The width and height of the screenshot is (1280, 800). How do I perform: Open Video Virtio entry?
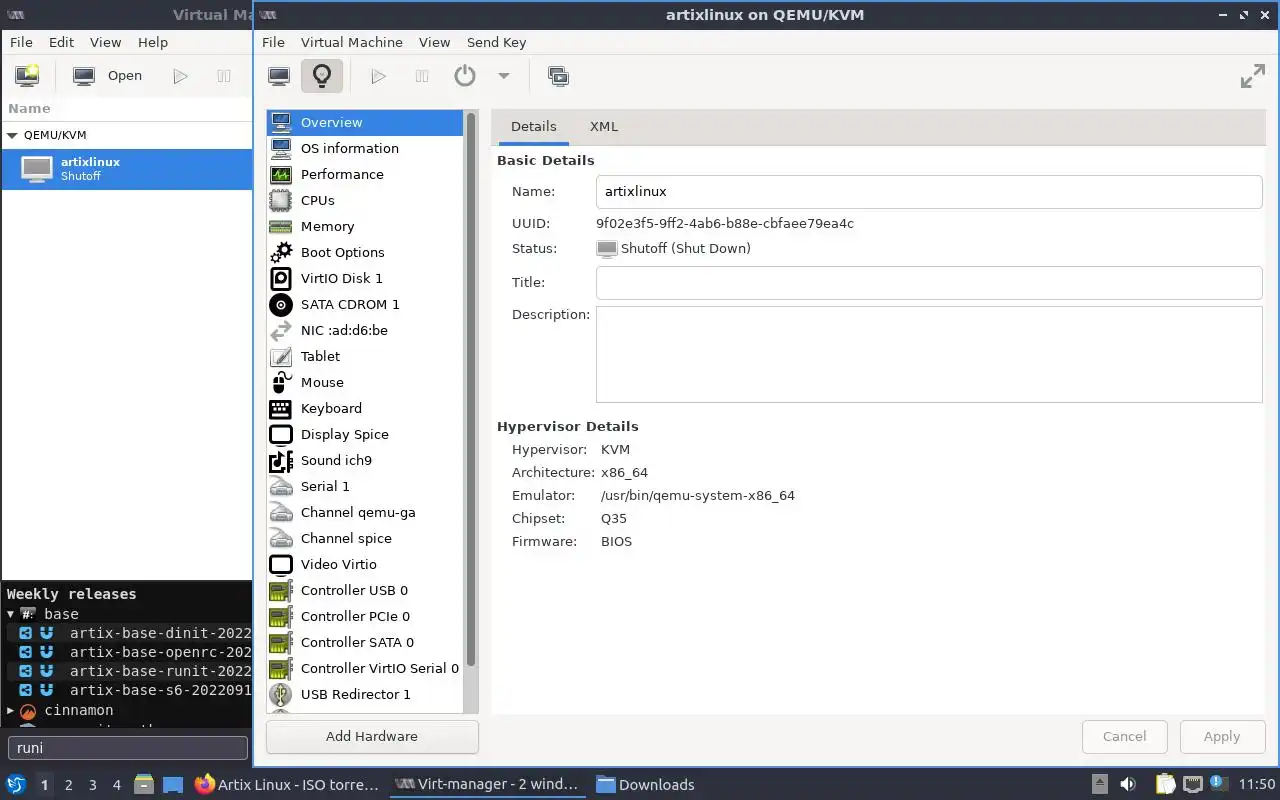pyautogui.click(x=365, y=564)
